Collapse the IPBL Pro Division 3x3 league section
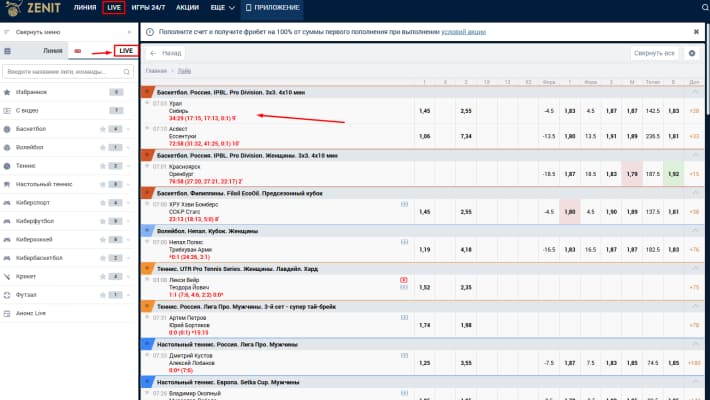Image resolution: width=710 pixels, height=400 pixels. pos(695,92)
